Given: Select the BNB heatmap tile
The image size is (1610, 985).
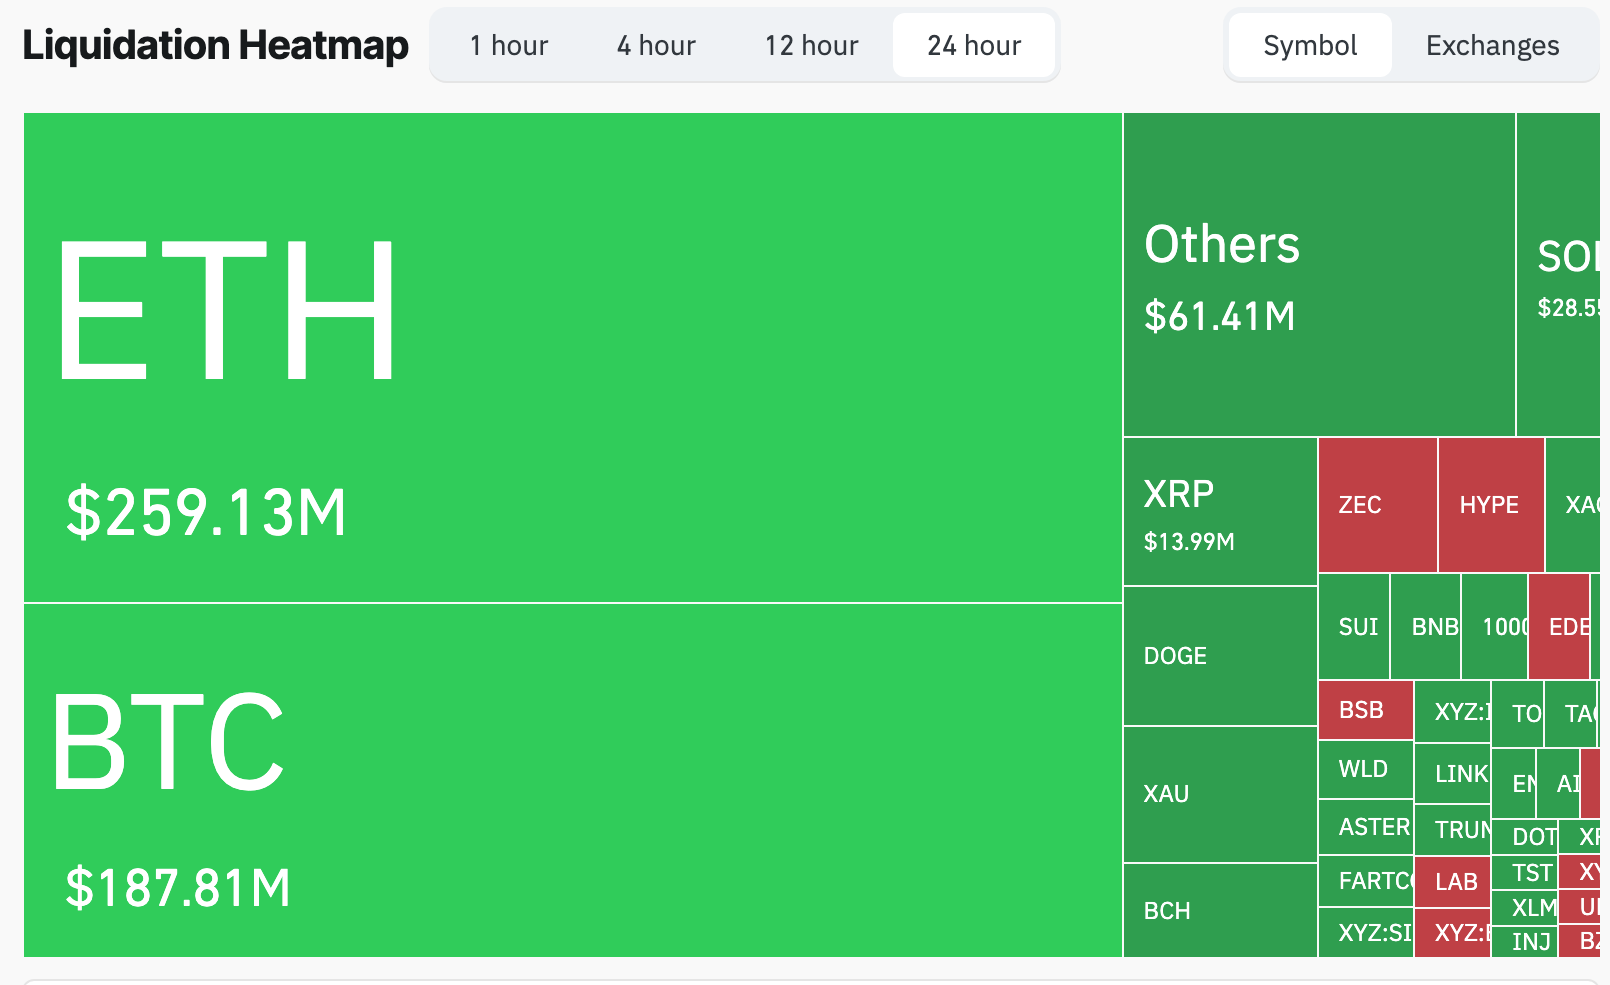Looking at the screenshot, I should 1426,627.
